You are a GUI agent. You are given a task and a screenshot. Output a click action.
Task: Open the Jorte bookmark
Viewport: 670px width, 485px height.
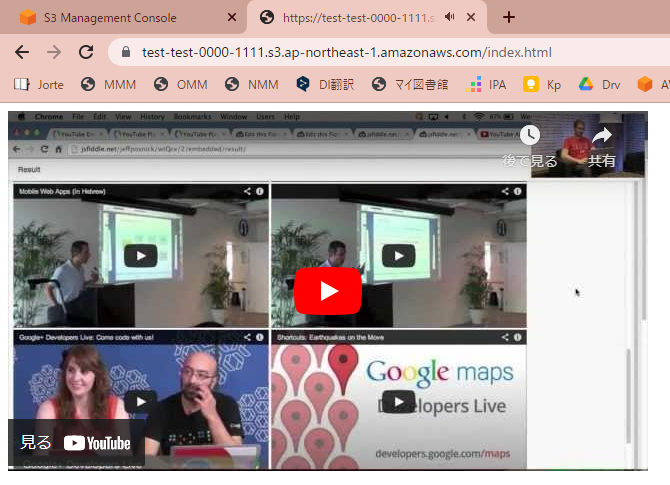click(x=38, y=85)
